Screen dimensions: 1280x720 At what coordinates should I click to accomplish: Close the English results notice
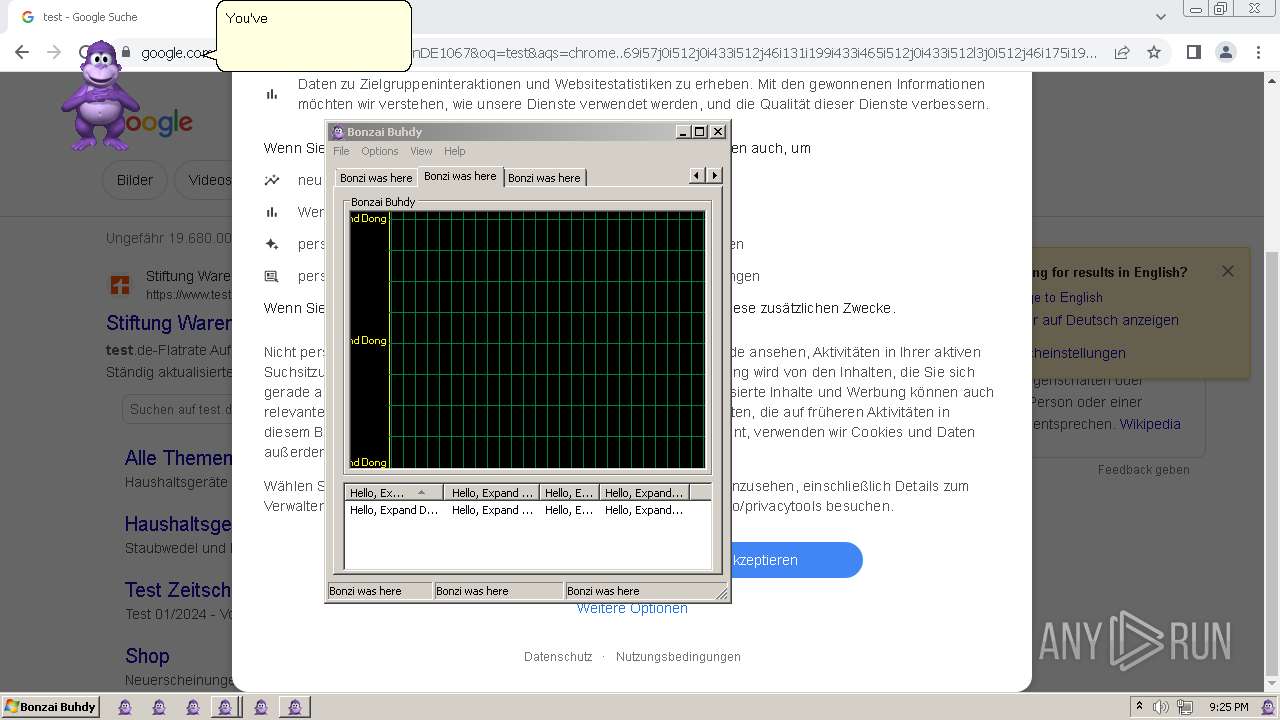[x=1228, y=271]
